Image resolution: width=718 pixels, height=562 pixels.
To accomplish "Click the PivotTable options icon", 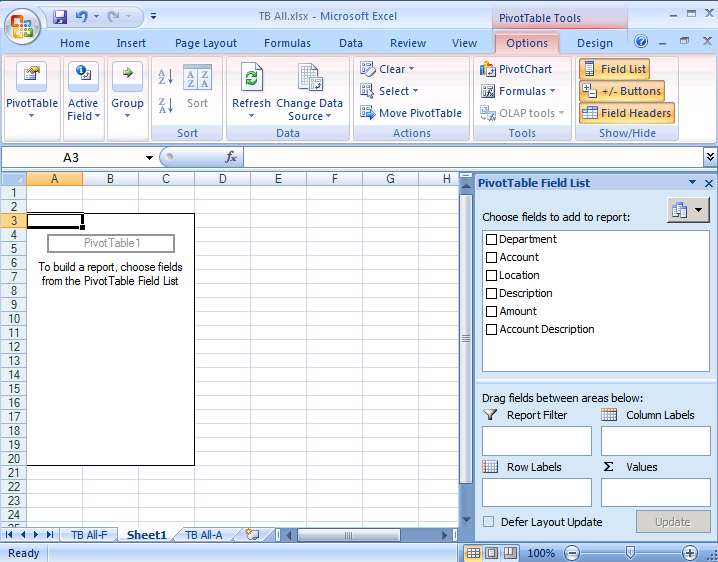I will pos(31,76).
